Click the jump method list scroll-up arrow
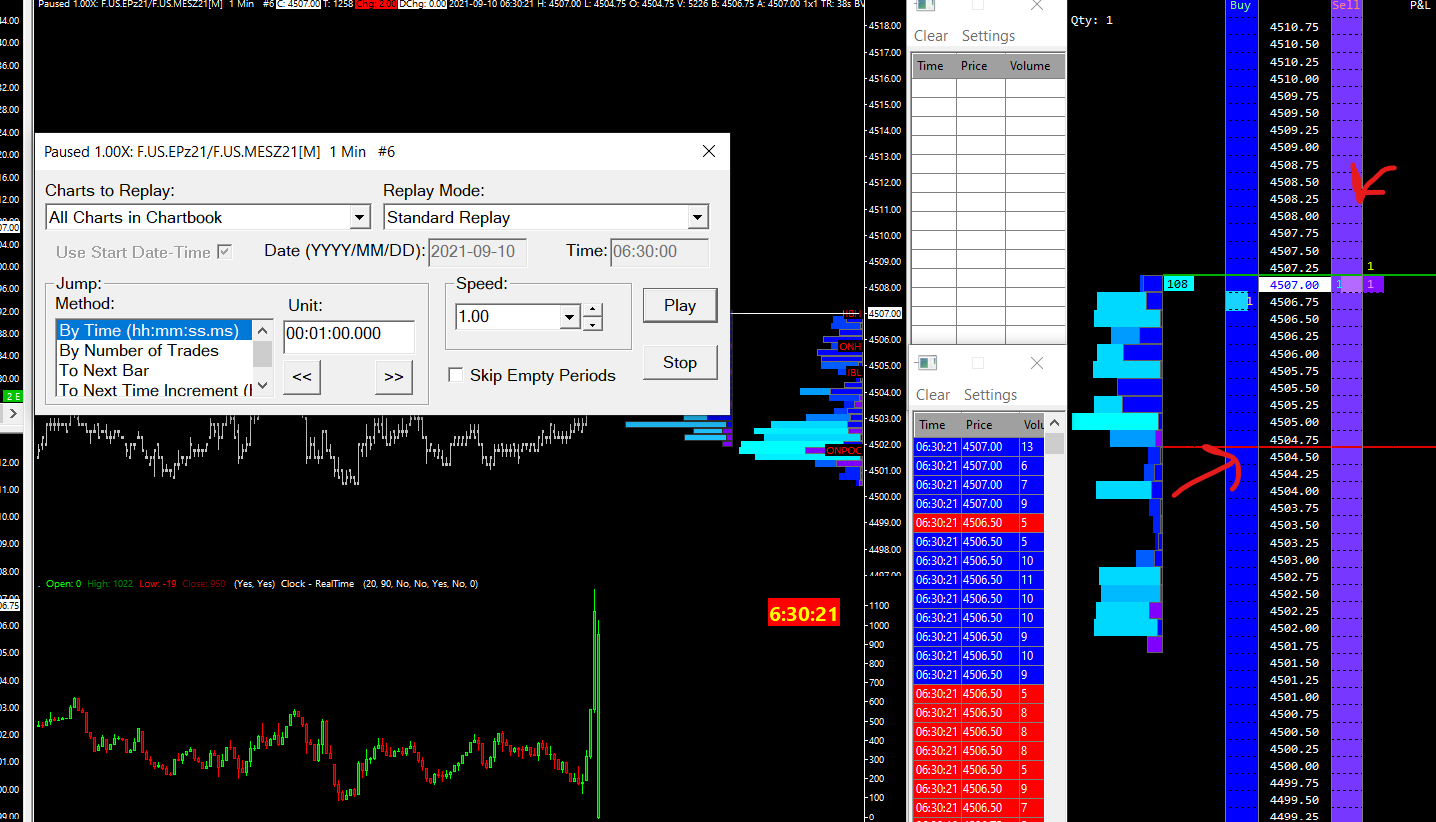The width and height of the screenshot is (1436, 822). coord(262,329)
